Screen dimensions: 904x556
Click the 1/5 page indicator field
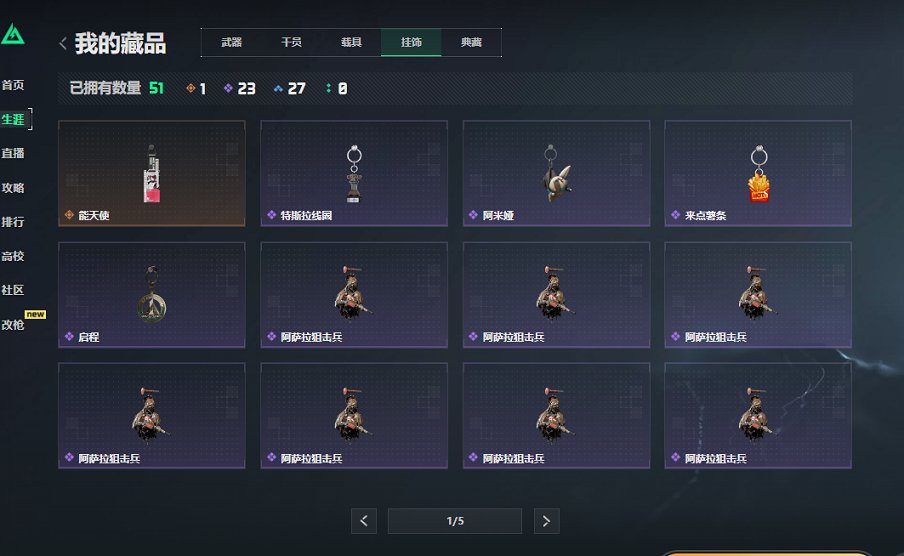[455, 521]
